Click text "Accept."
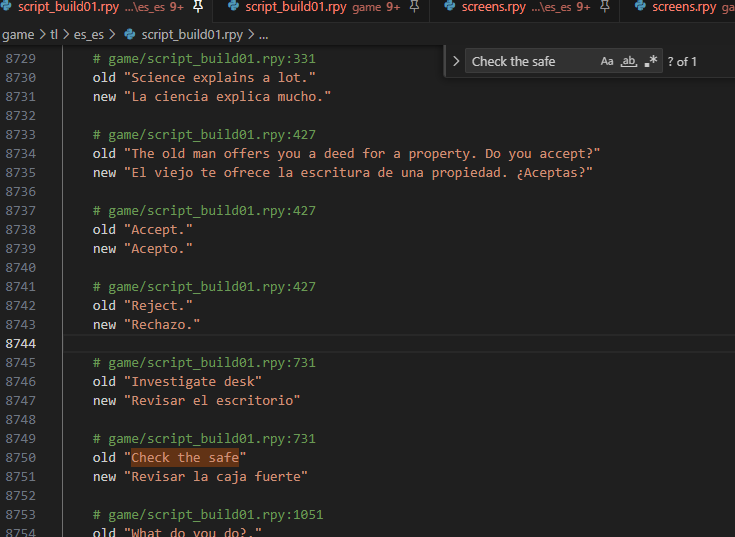 click(158, 230)
